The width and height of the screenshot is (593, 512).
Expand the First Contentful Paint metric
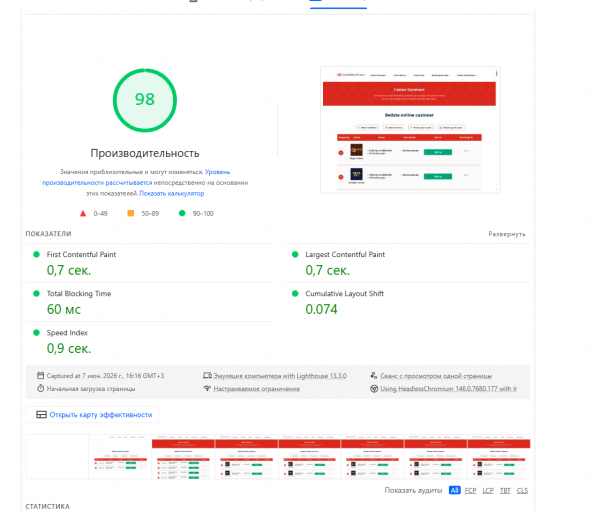point(149,263)
